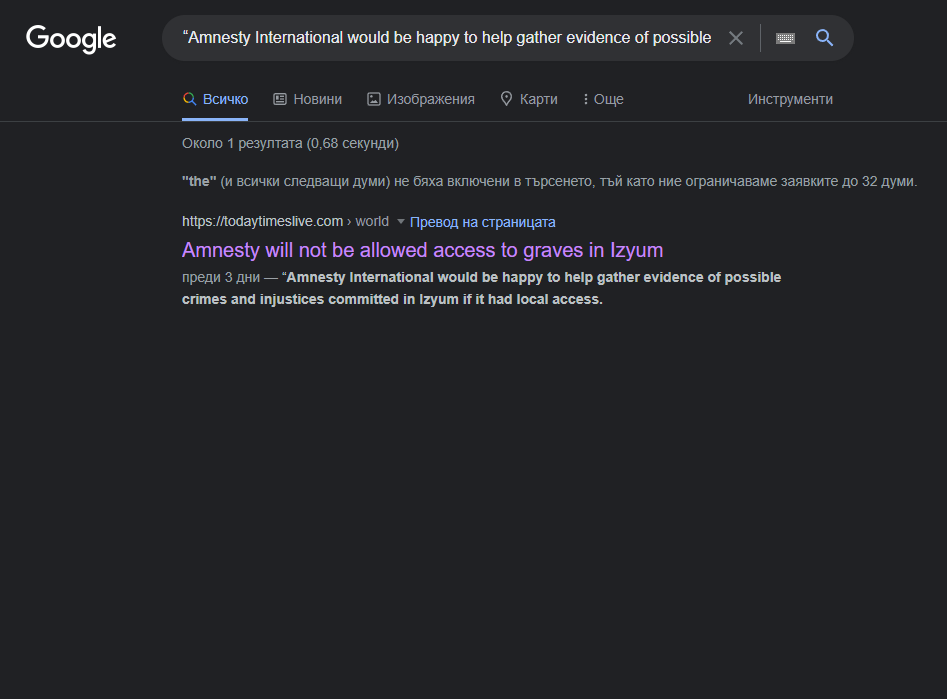Click the three-dot icon beside Още
947x699 pixels.
point(585,99)
